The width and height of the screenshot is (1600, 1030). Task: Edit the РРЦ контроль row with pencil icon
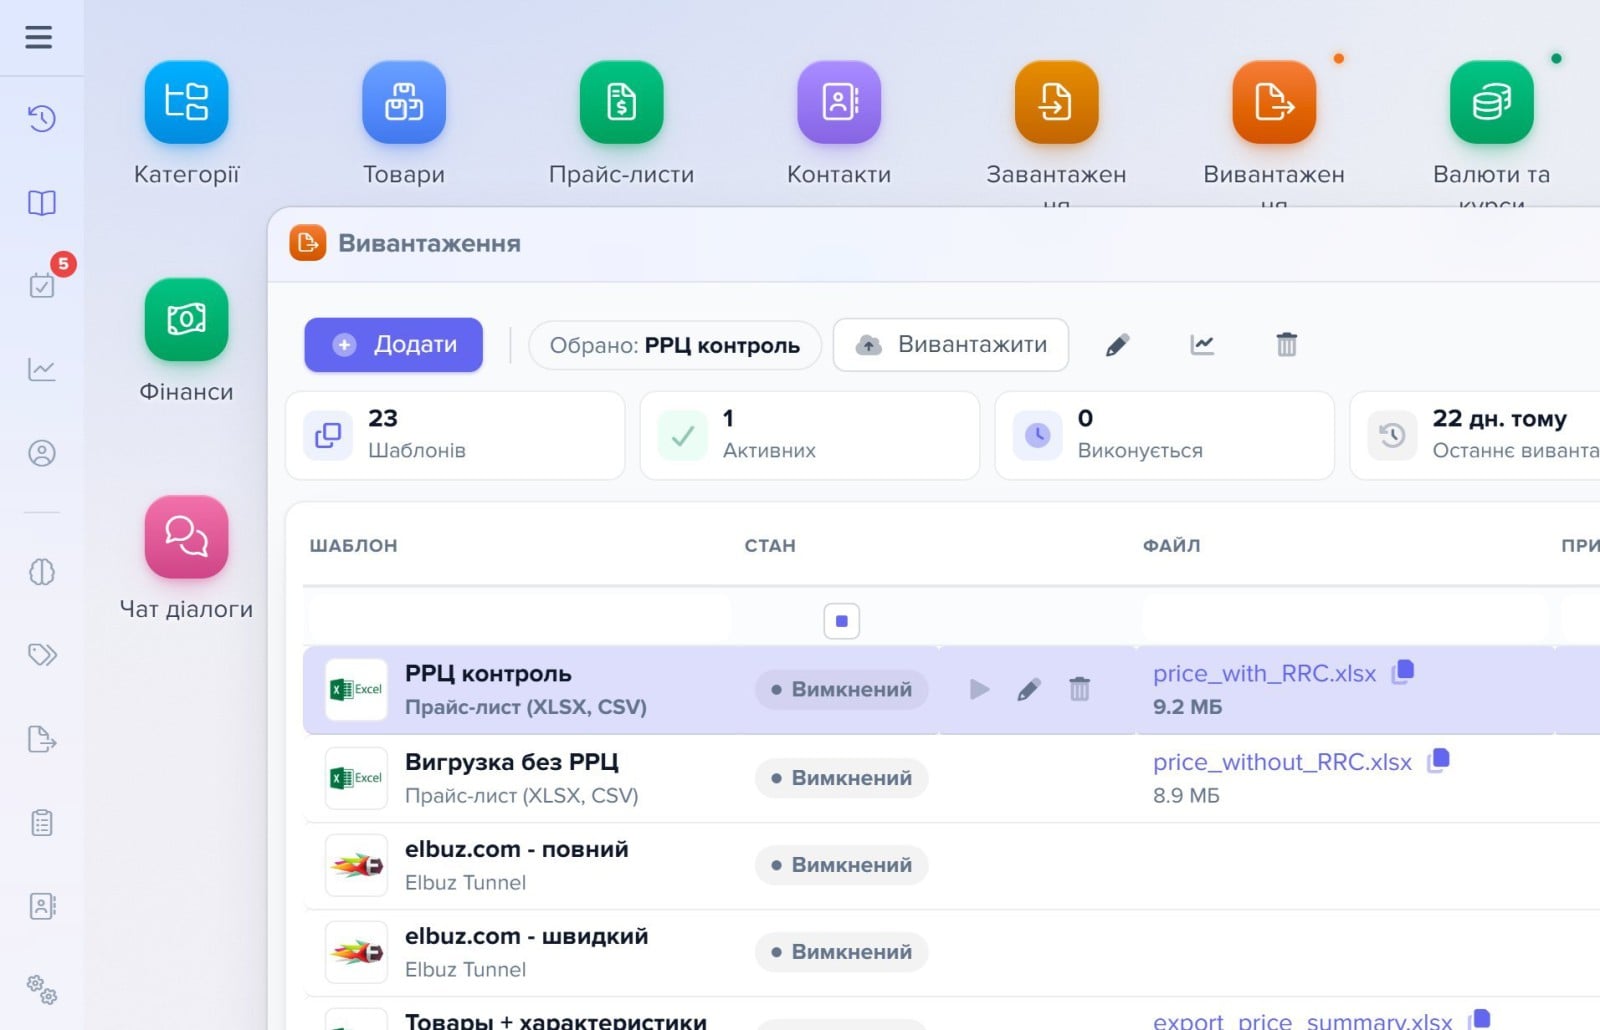click(x=1029, y=689)
